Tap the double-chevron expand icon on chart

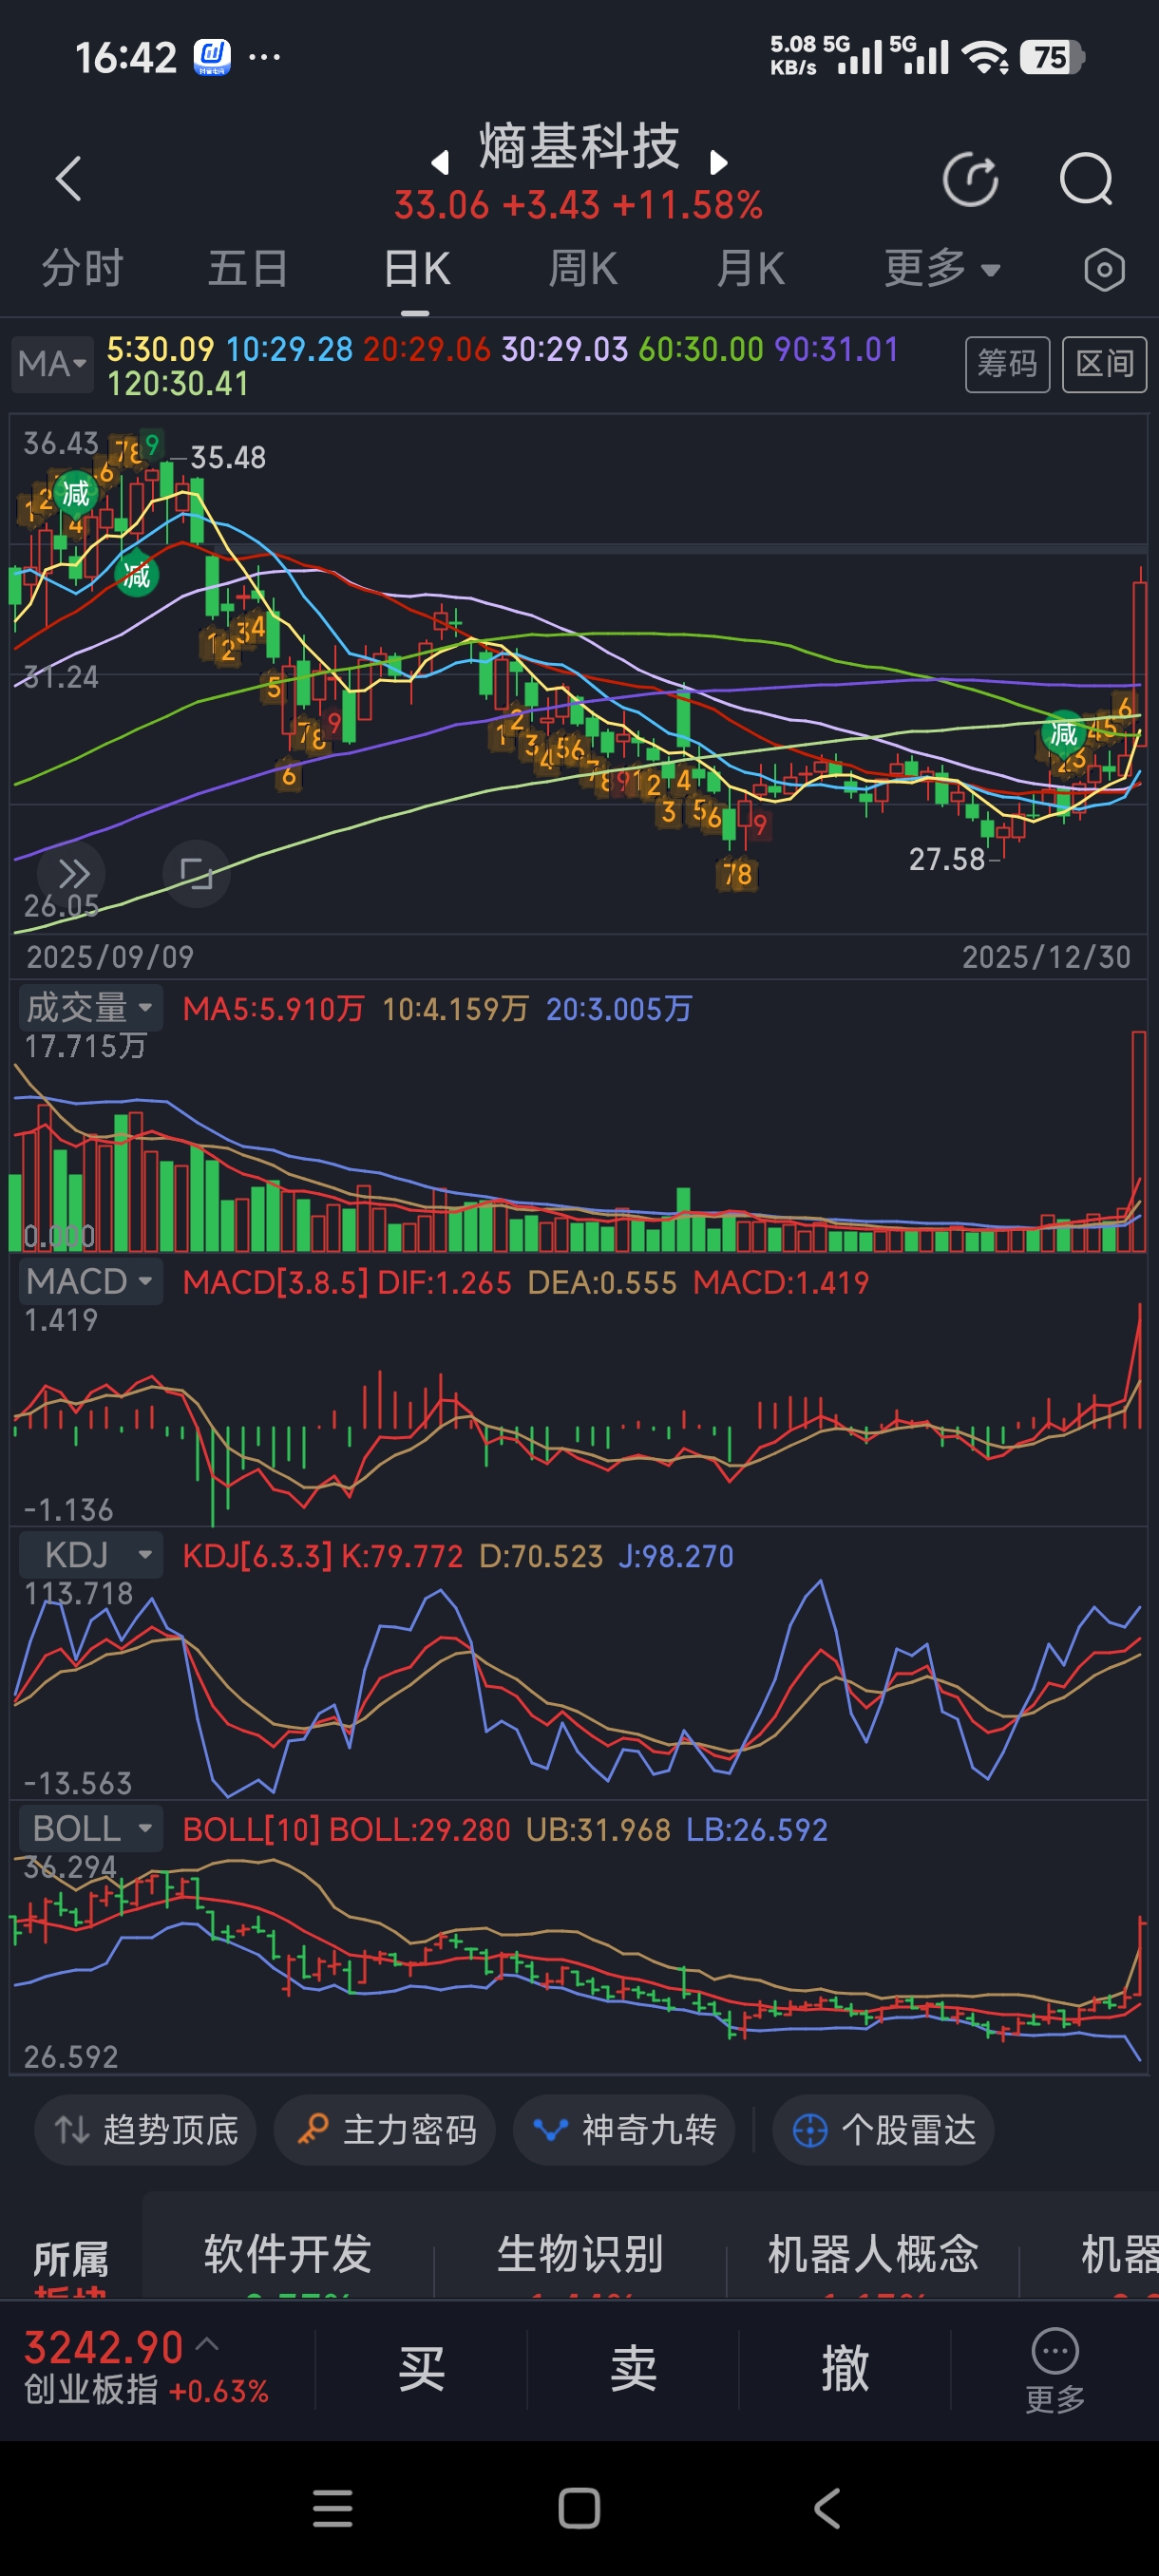coord(73,874)
